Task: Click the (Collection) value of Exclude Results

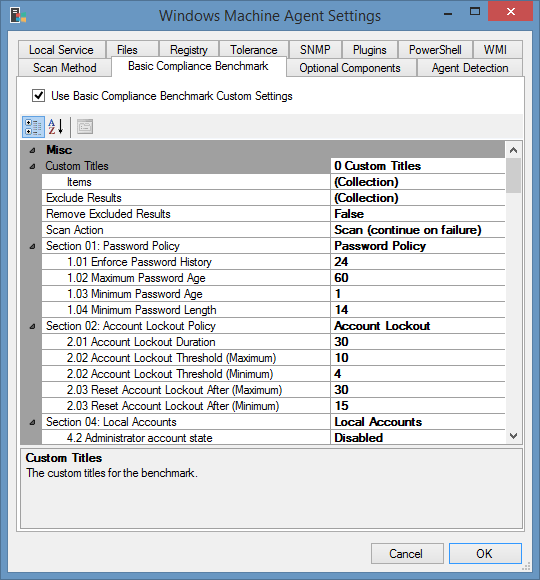Action: click(418, 198)
